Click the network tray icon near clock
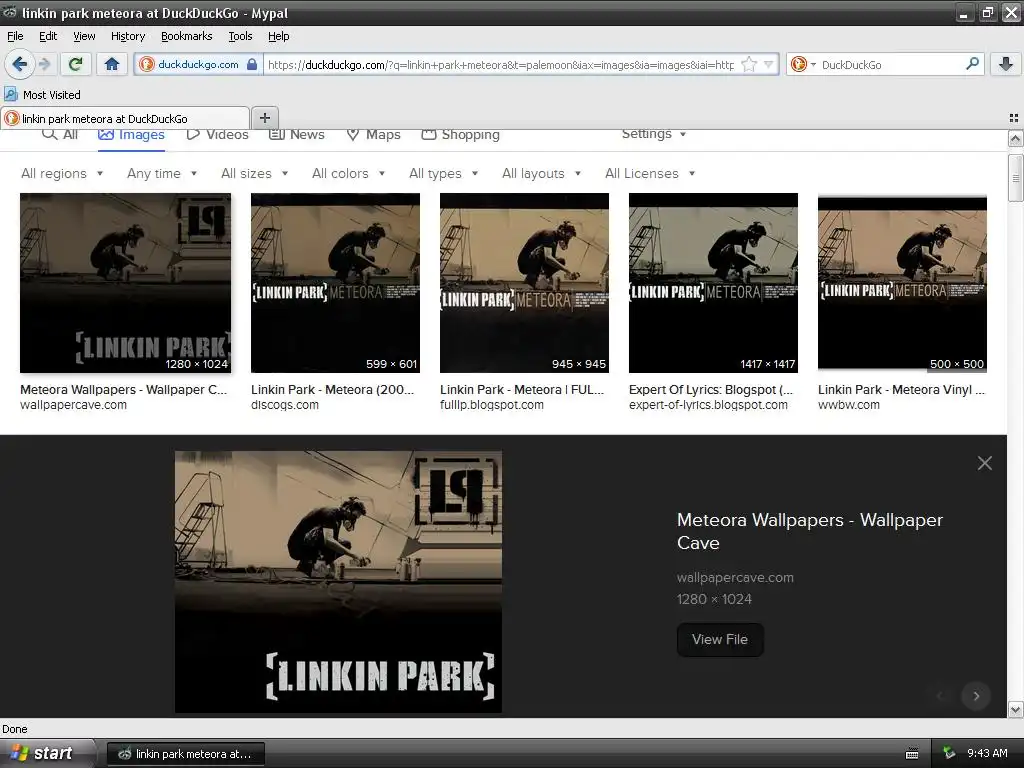Screen dimensions: 1024x768 tap(949, 753)
